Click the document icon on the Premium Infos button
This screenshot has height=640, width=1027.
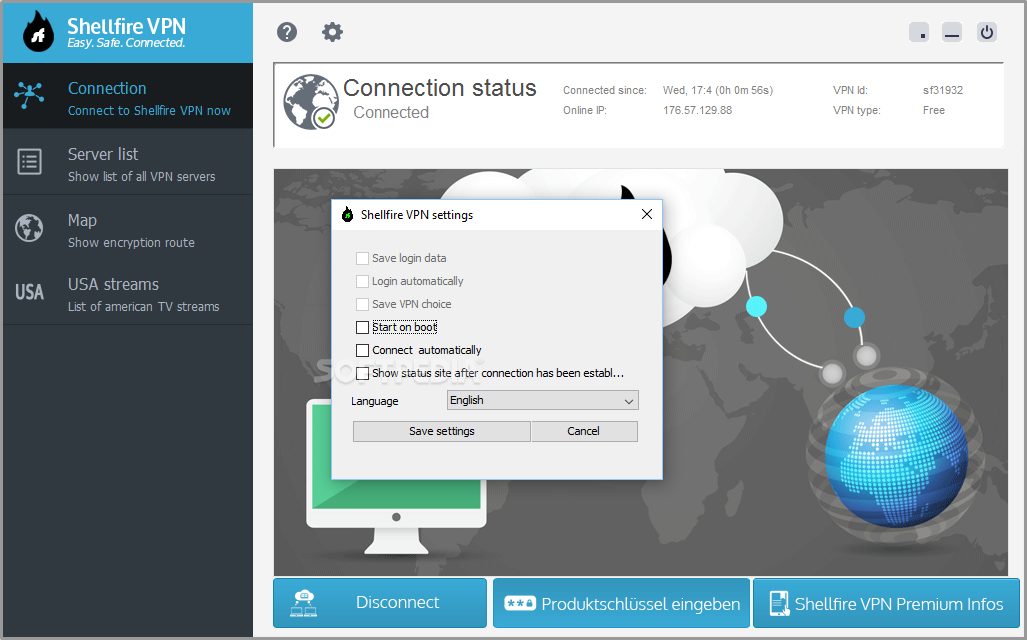coord(779,603)
